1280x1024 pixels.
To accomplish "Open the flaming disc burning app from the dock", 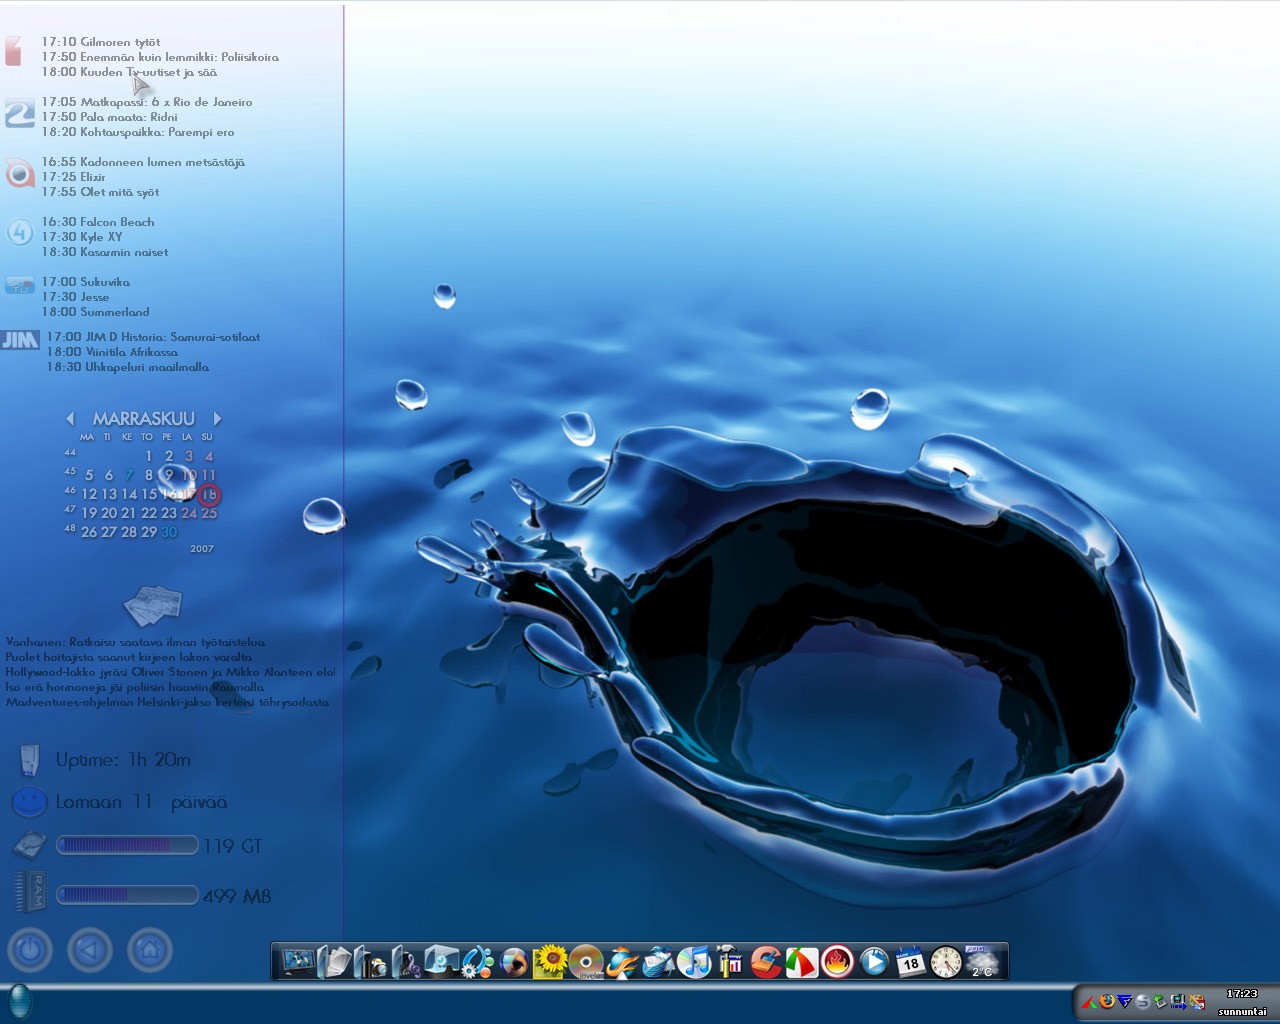I will [x=838, y=963].
